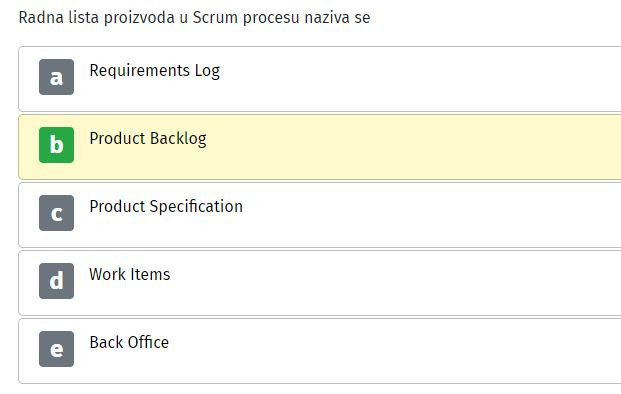Click empty area of Requirements Log row

(396, 79)
